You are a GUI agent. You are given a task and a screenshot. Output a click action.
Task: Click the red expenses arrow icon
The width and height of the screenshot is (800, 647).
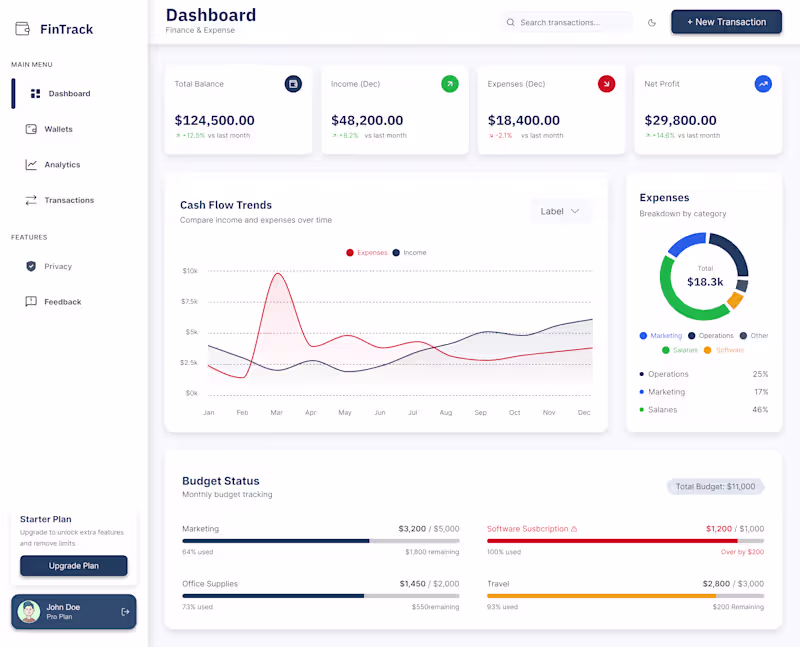607,84
